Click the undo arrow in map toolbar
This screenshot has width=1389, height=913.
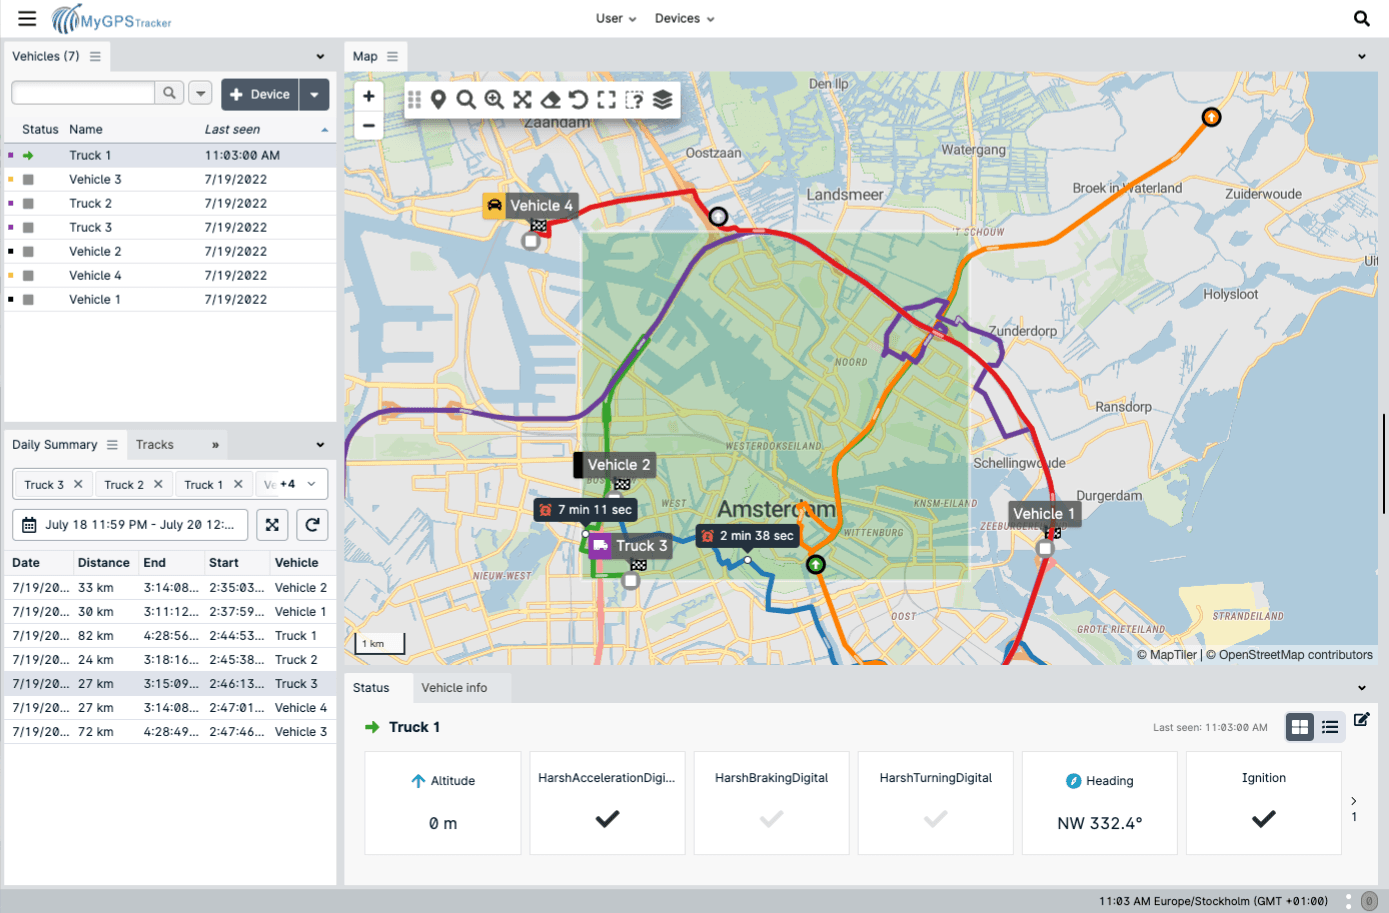580,99
